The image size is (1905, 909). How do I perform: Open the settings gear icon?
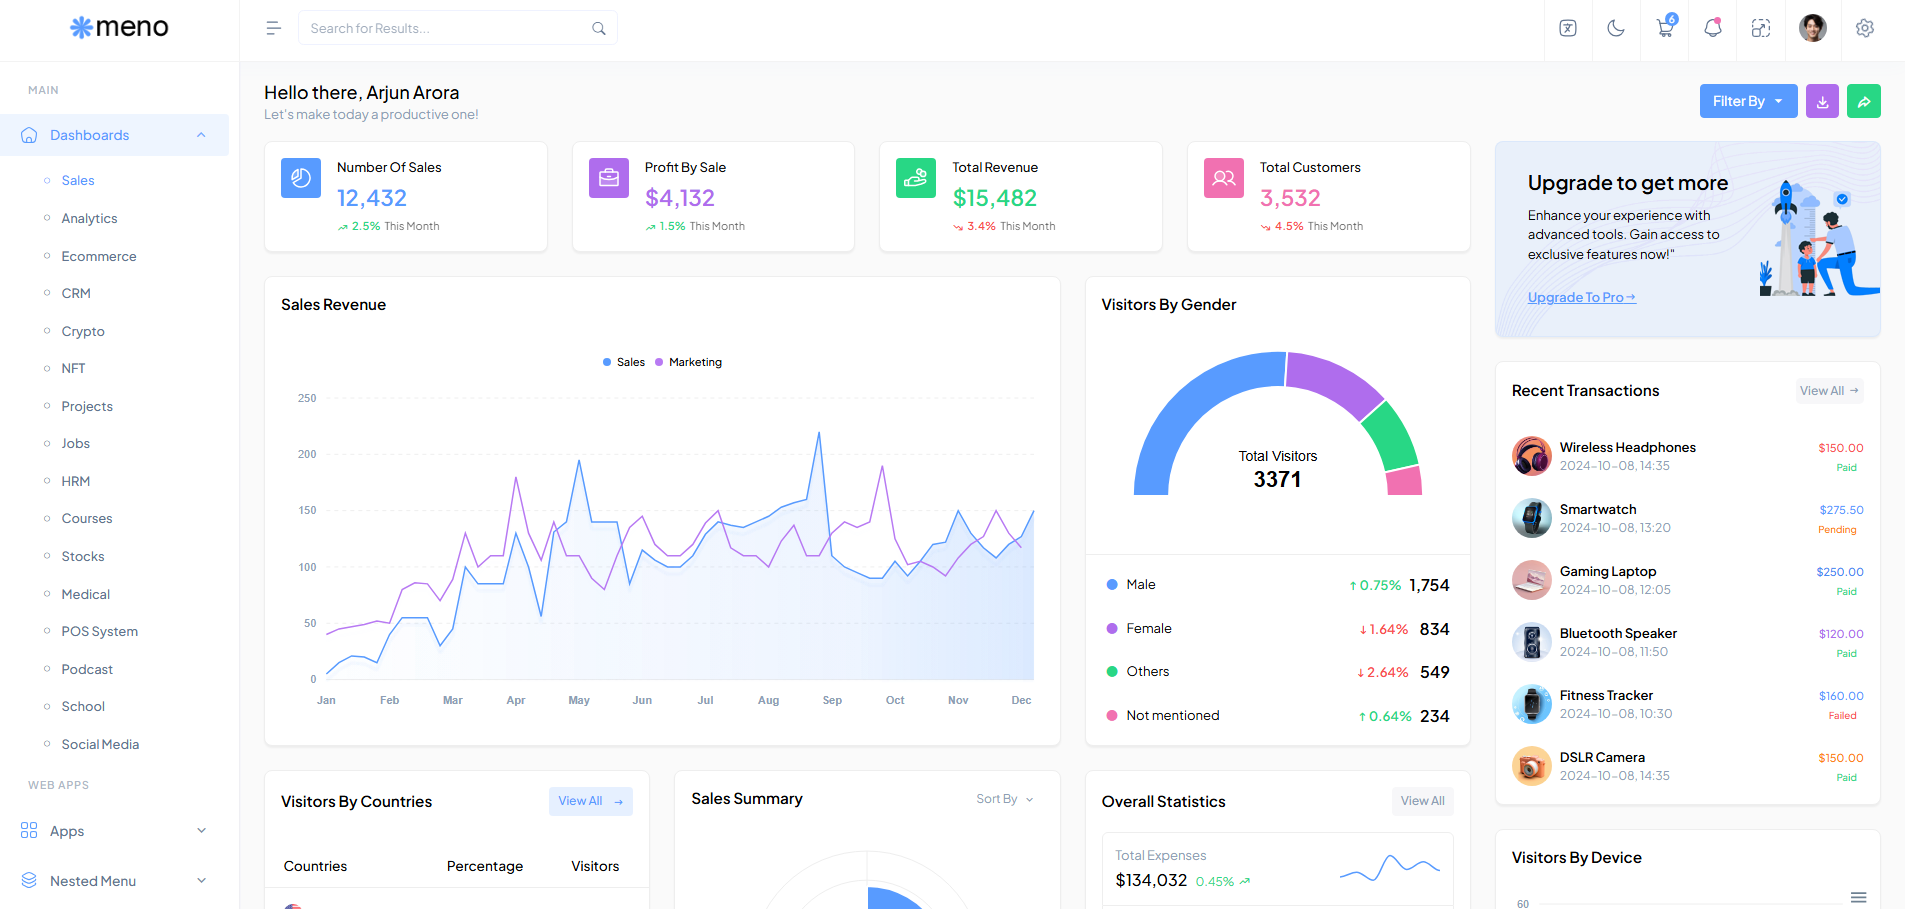tap(1865, 28)
